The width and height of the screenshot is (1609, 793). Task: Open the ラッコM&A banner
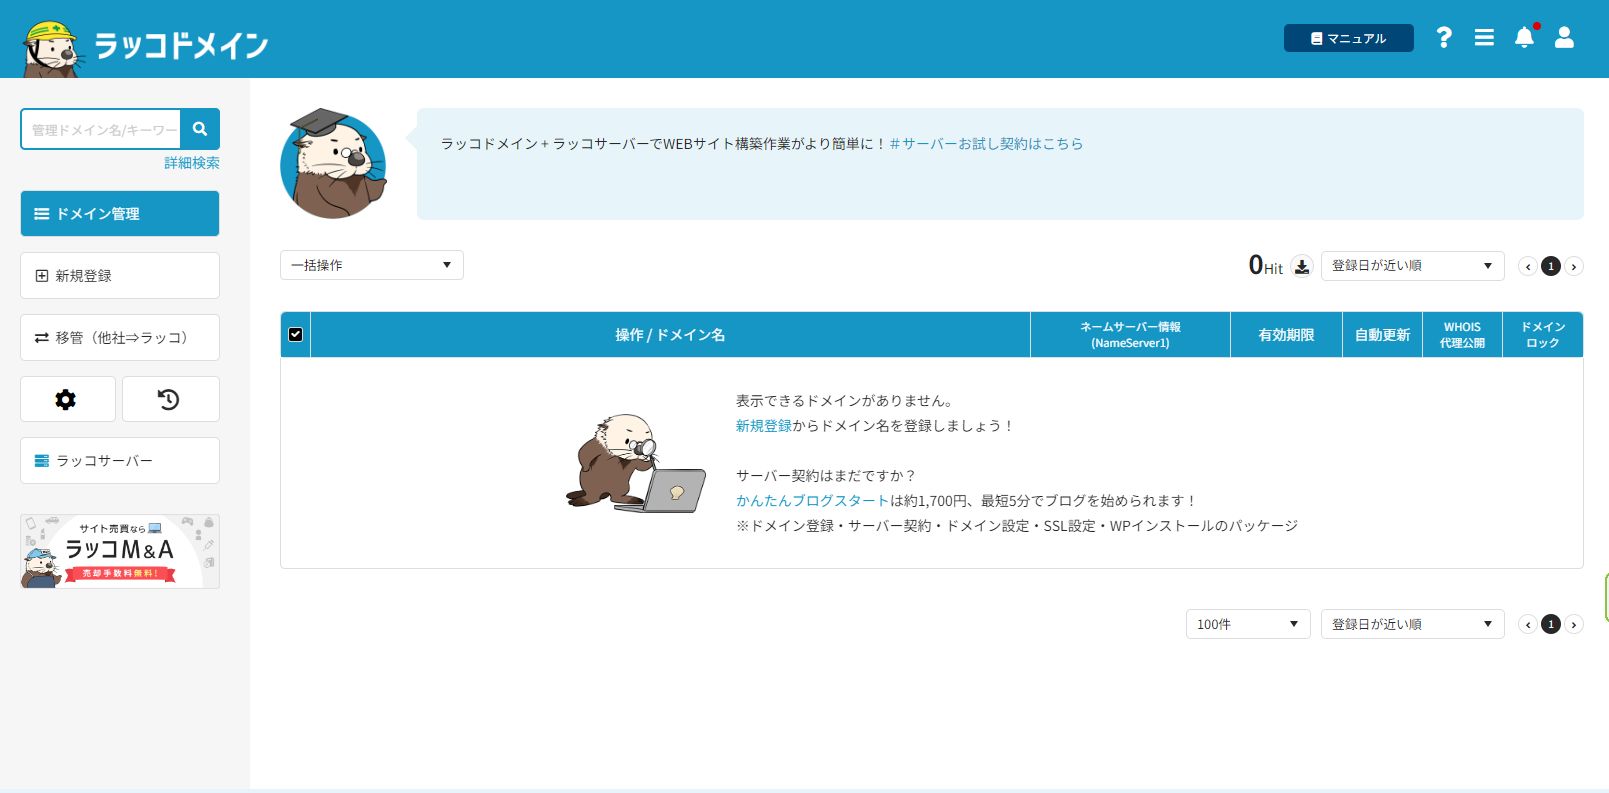tap(120, 551)
